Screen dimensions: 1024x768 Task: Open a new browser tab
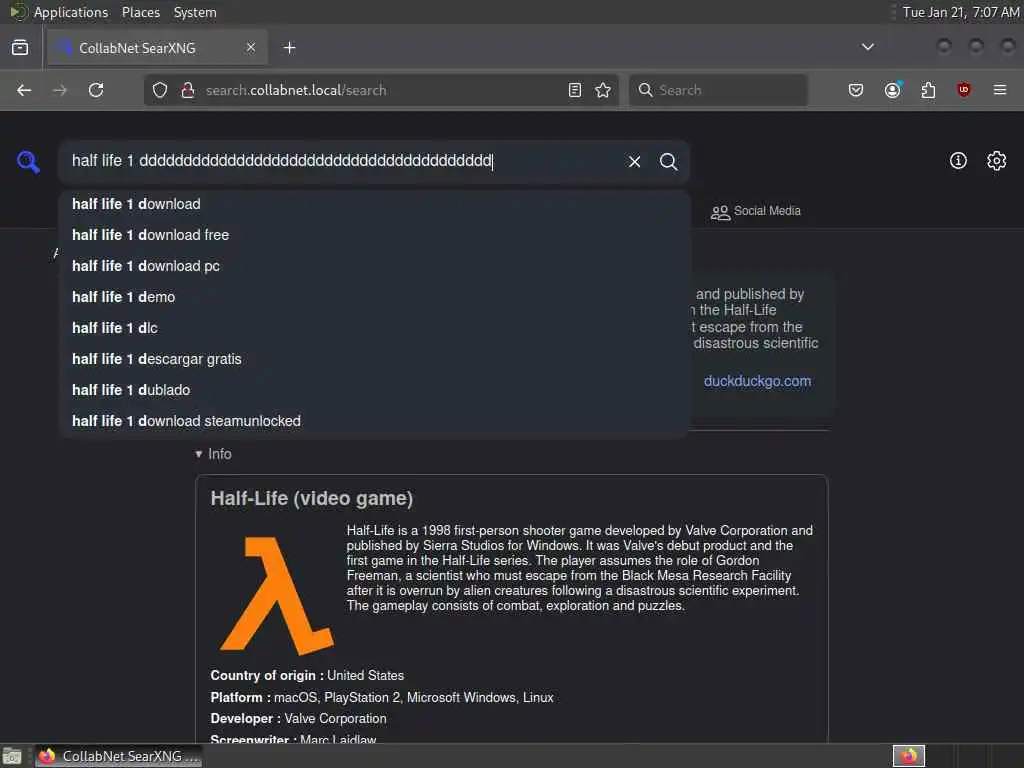[290, 48]
